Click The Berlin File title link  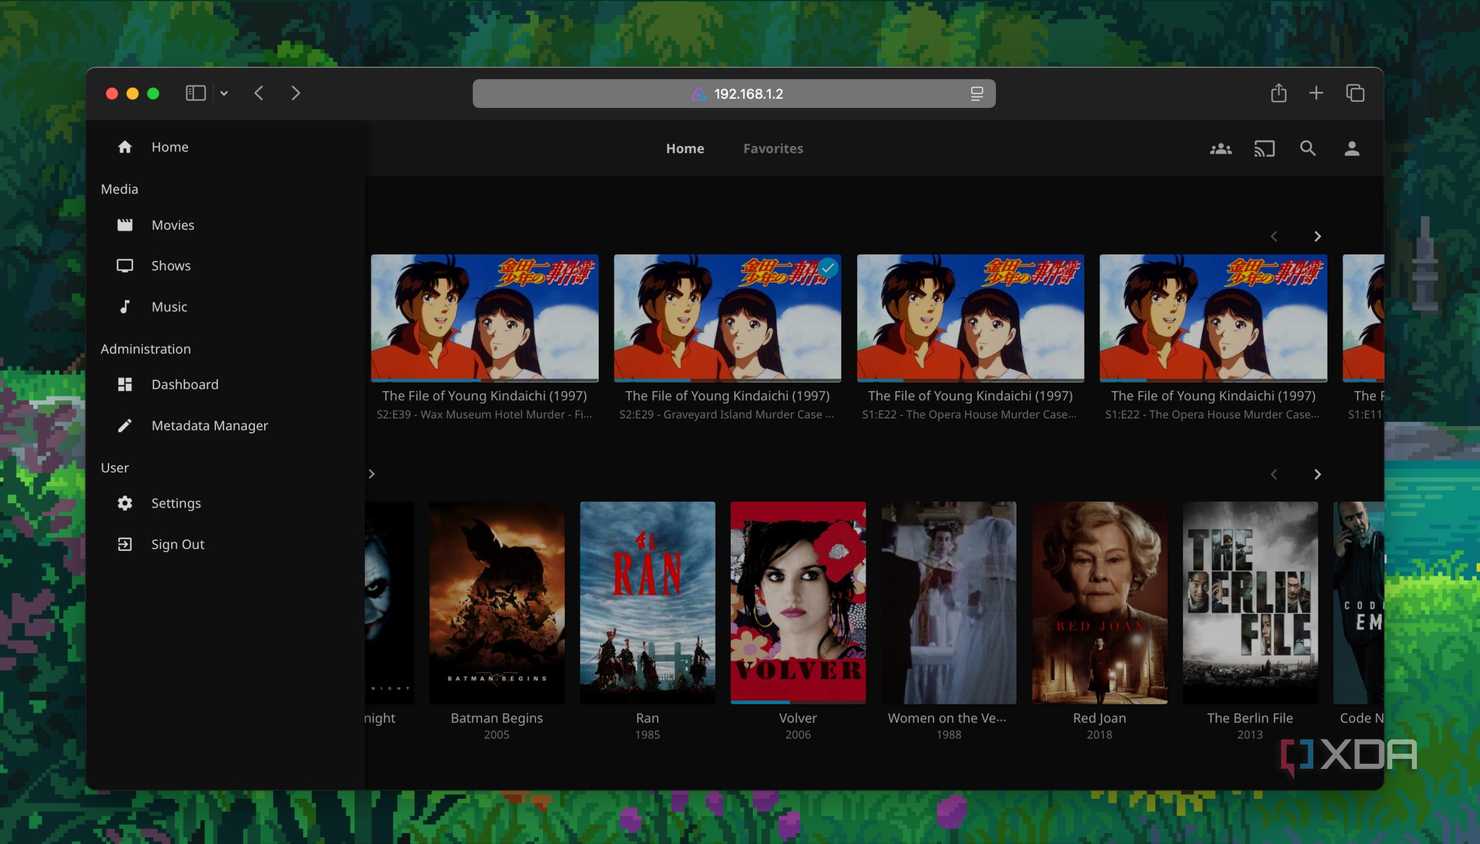click(x=1250, y=718)
